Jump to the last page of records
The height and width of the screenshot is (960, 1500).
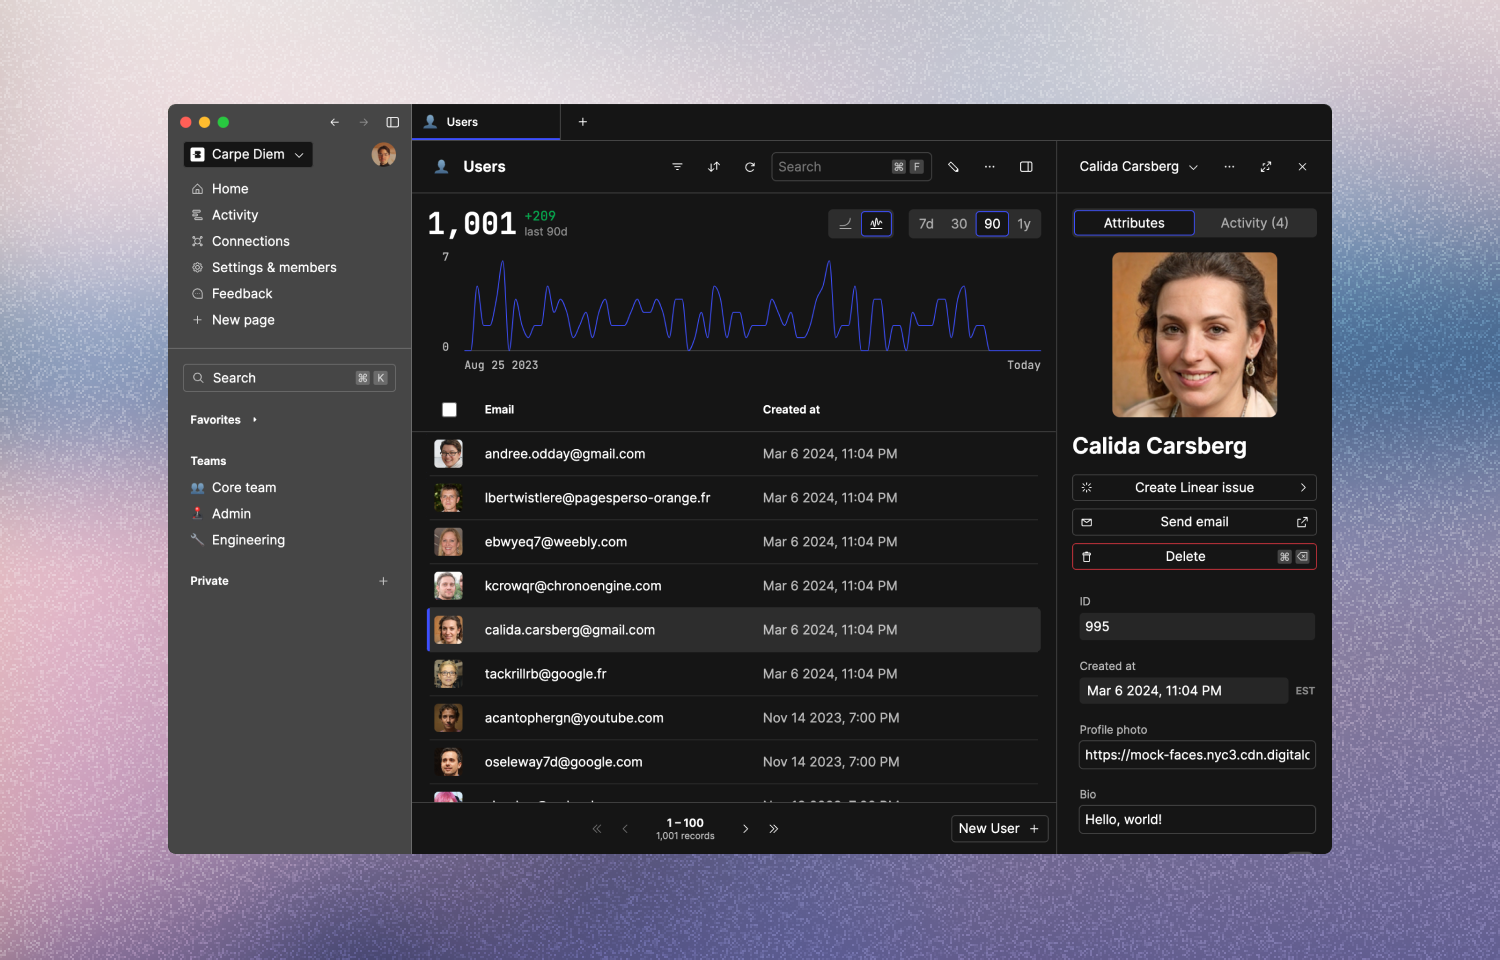point(774,829)
